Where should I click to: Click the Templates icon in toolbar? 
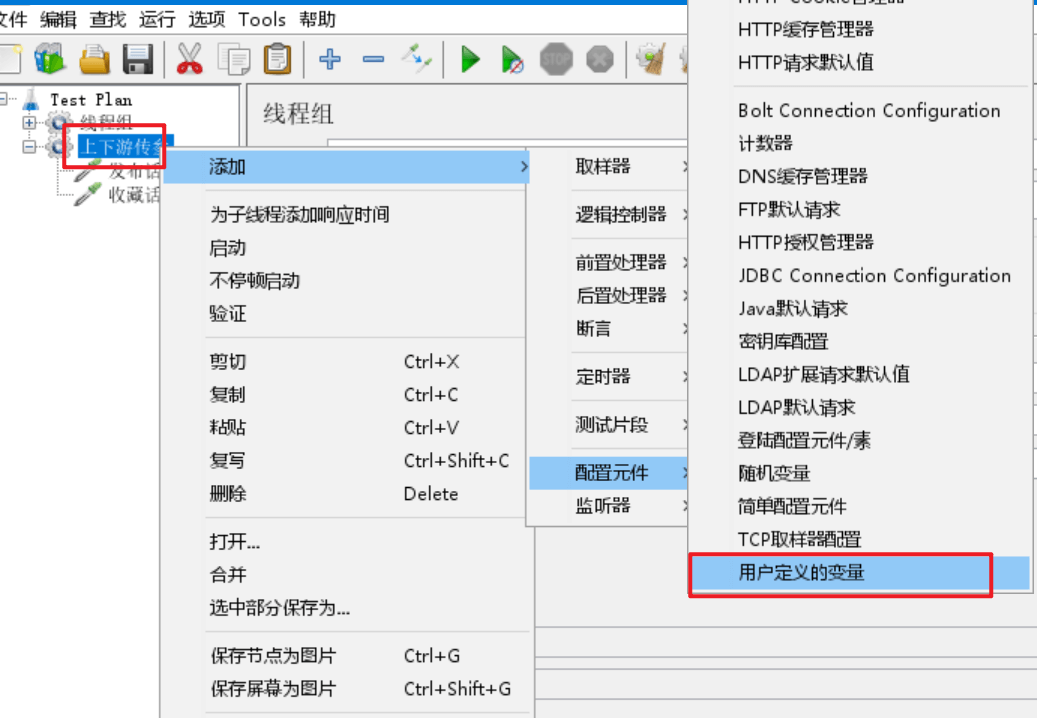point(50,60)
